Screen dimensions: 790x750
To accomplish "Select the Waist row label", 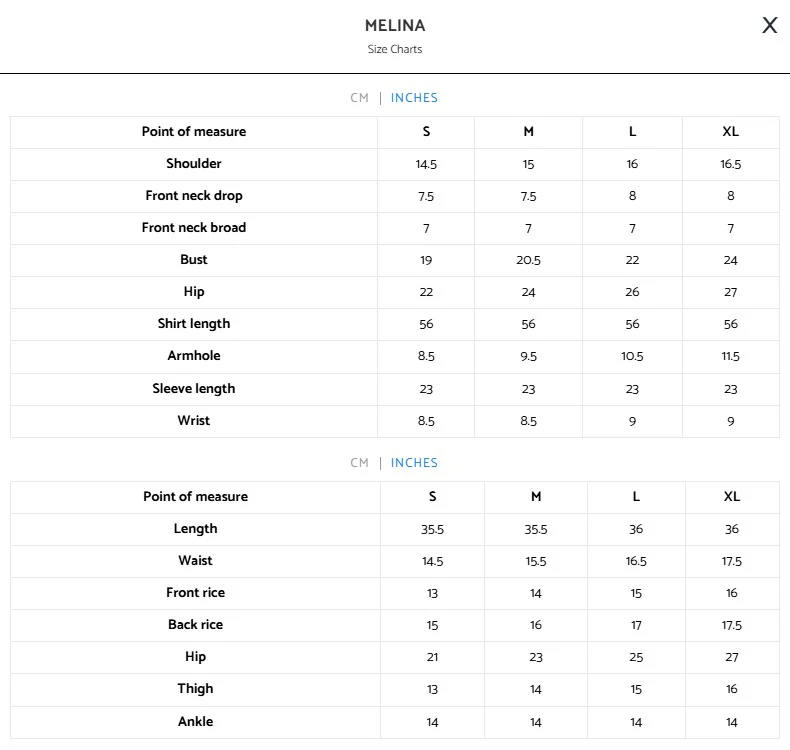I will [x=195, y=561].
